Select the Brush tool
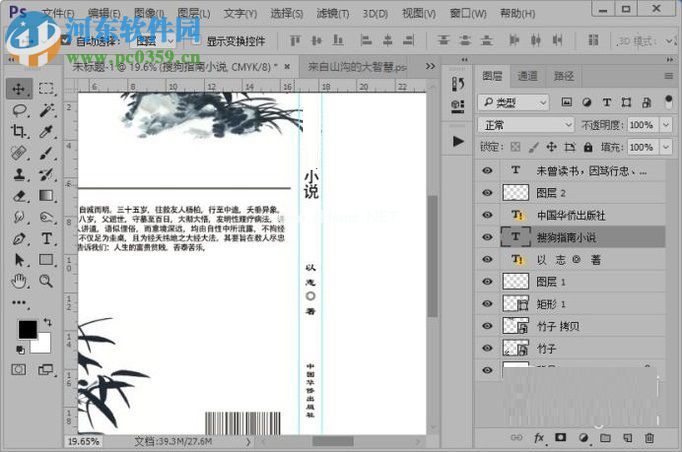 coord(46,153)
